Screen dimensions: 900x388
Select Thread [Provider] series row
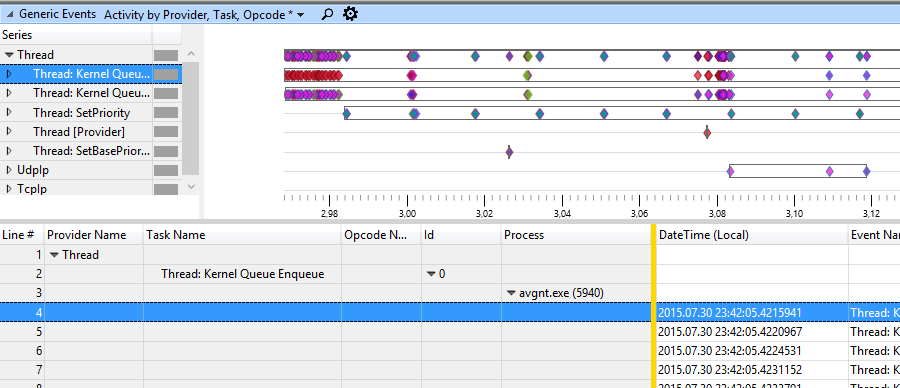point(79,131)
